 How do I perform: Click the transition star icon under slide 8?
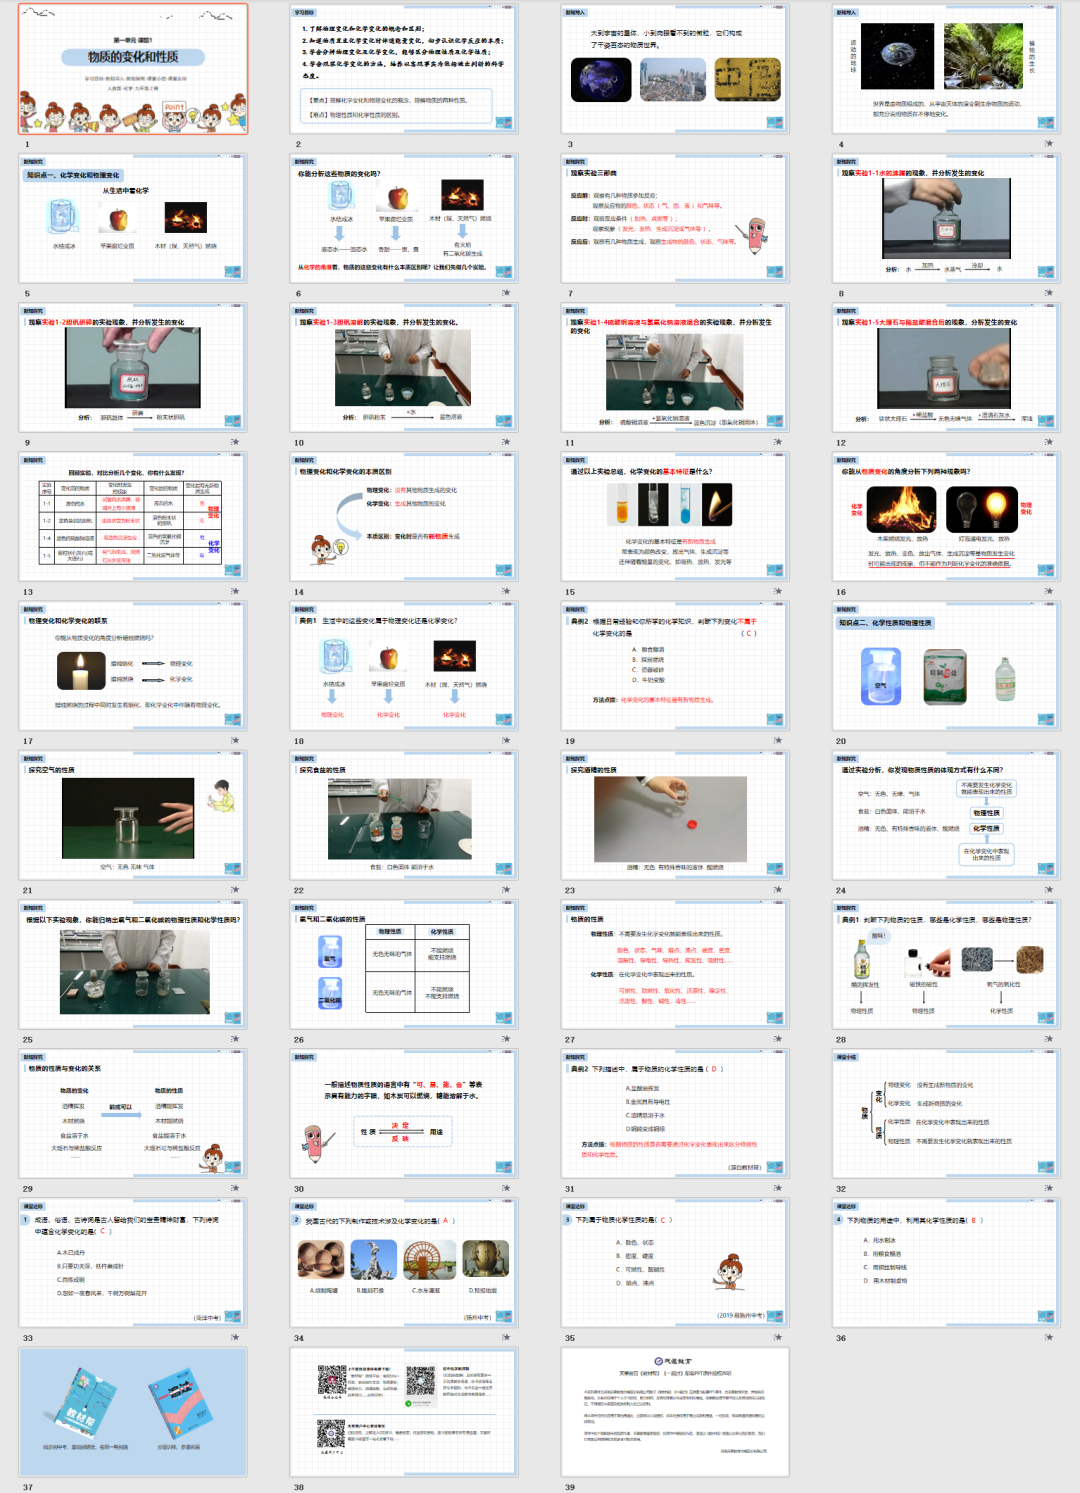click(1048, 293)
